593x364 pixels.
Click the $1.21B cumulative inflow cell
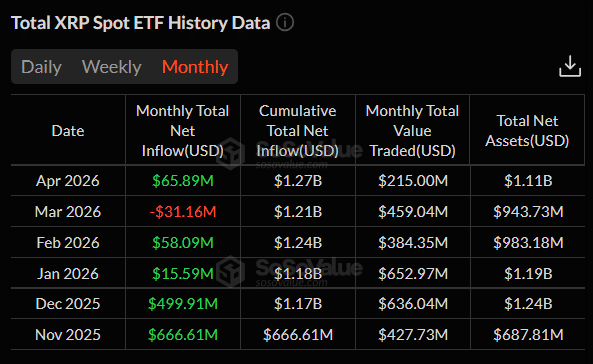pyautogui.click(x=298, y=212)
